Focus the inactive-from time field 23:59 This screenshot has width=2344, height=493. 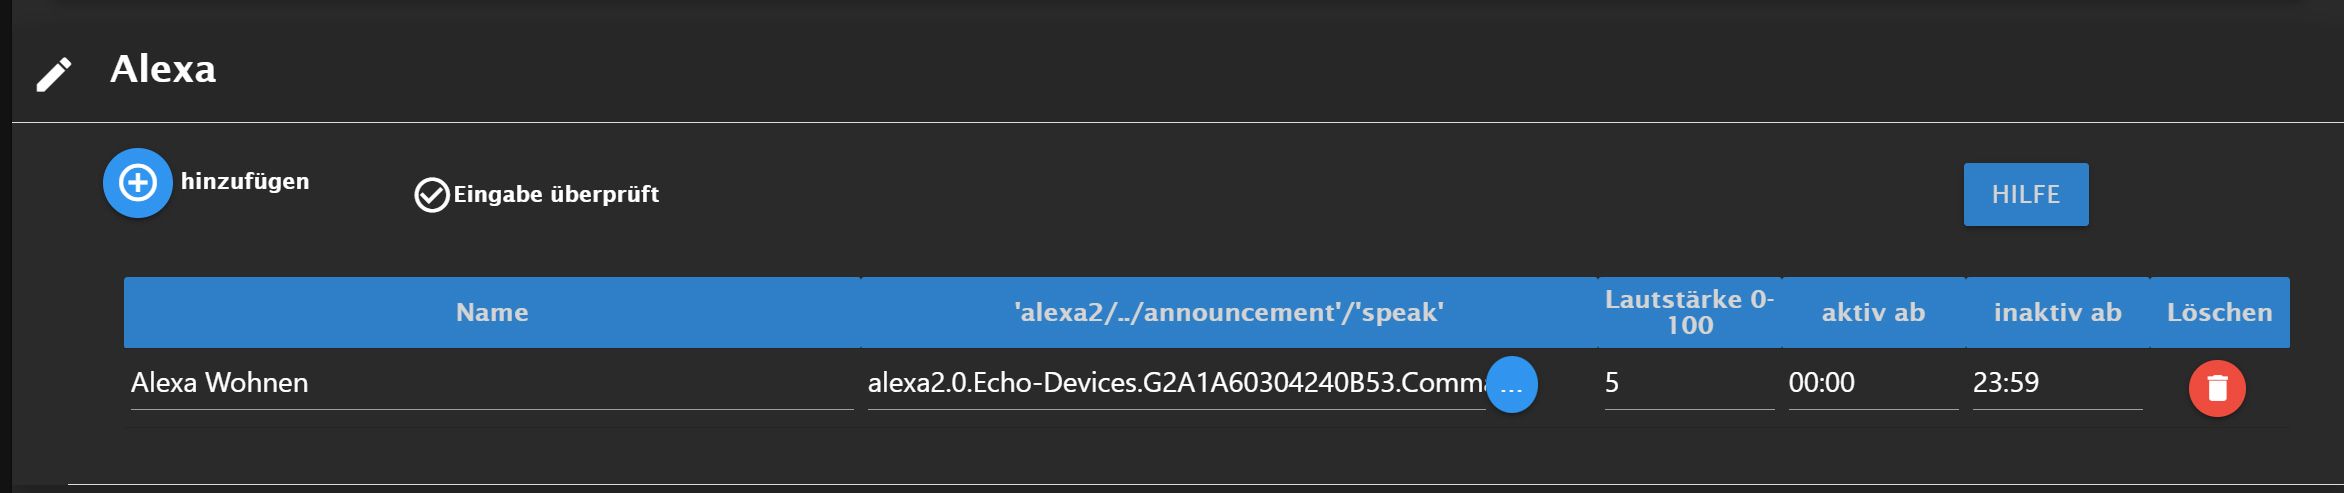tap(2056, 383)
